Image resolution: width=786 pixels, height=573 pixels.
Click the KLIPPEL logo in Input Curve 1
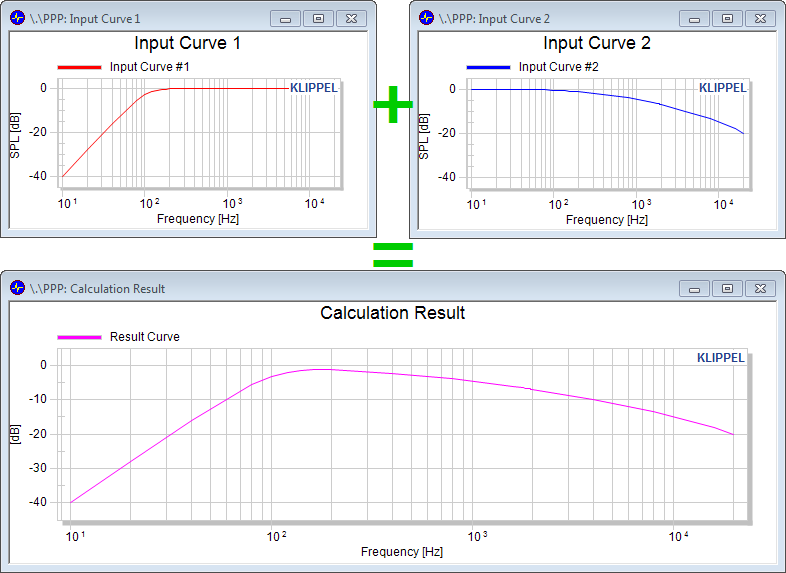(313, 88)
